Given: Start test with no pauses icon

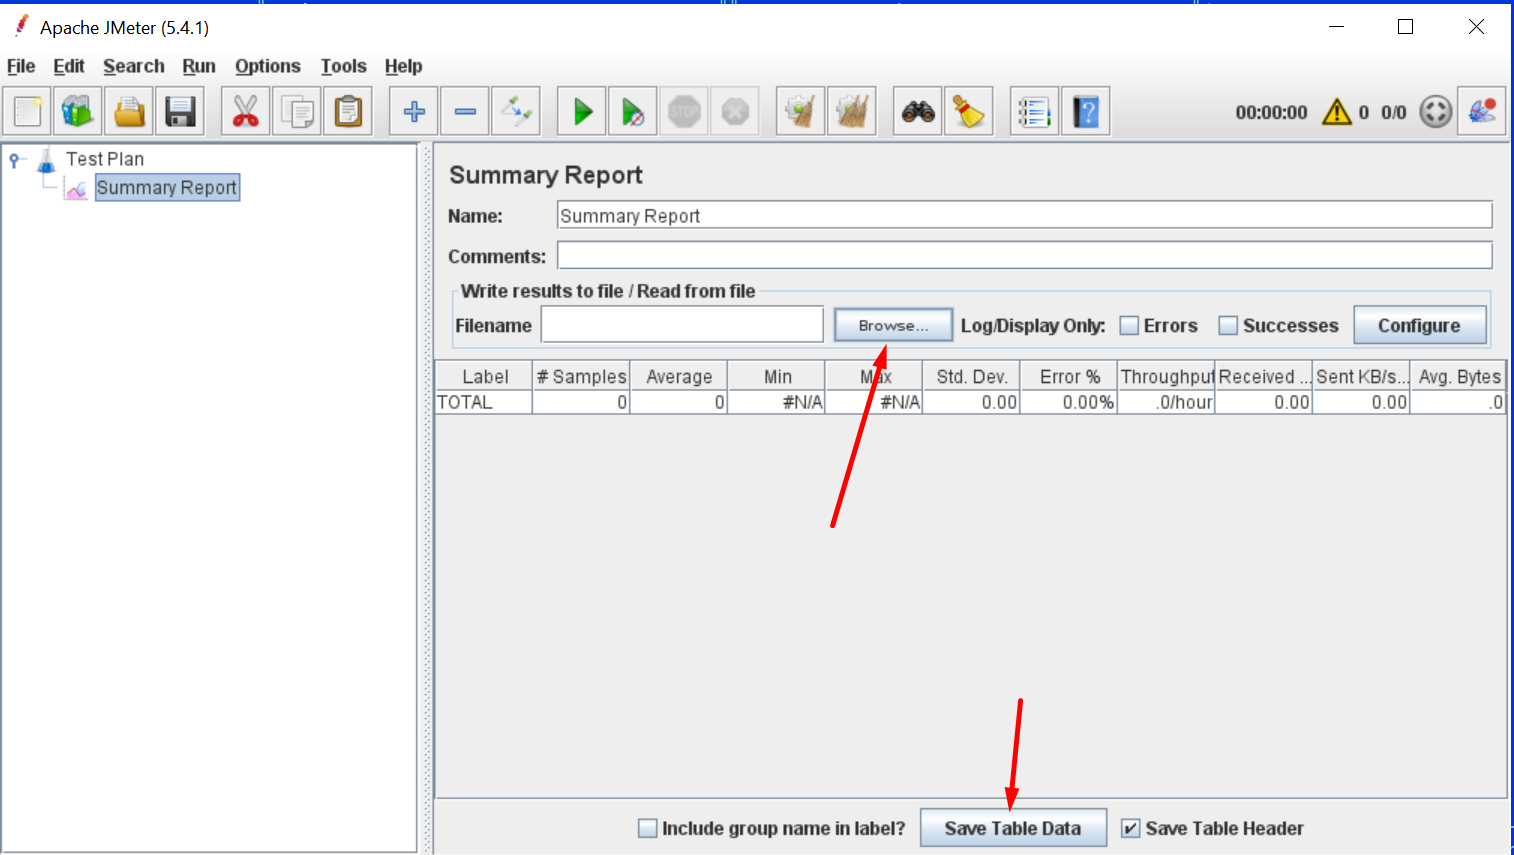Looking at the screenshot, I should tap(633, 111).
